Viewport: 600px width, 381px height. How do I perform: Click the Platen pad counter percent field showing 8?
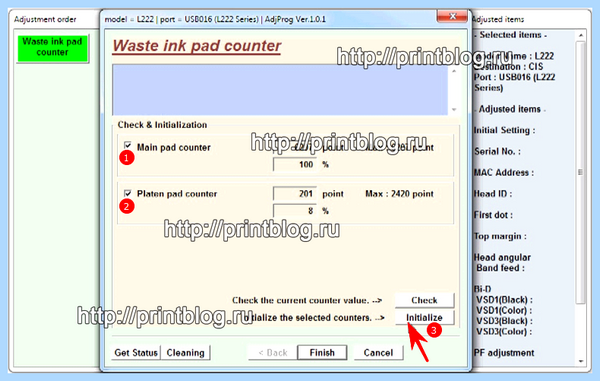[x=295, y=211]
